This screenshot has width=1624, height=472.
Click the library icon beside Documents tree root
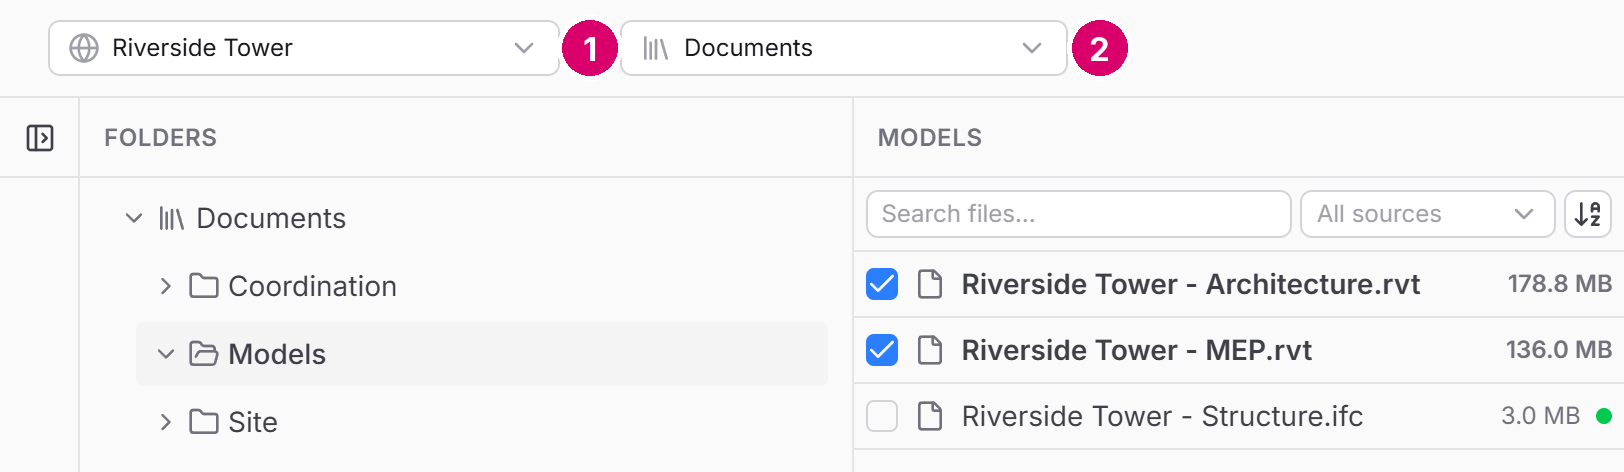tap(172, 218)
